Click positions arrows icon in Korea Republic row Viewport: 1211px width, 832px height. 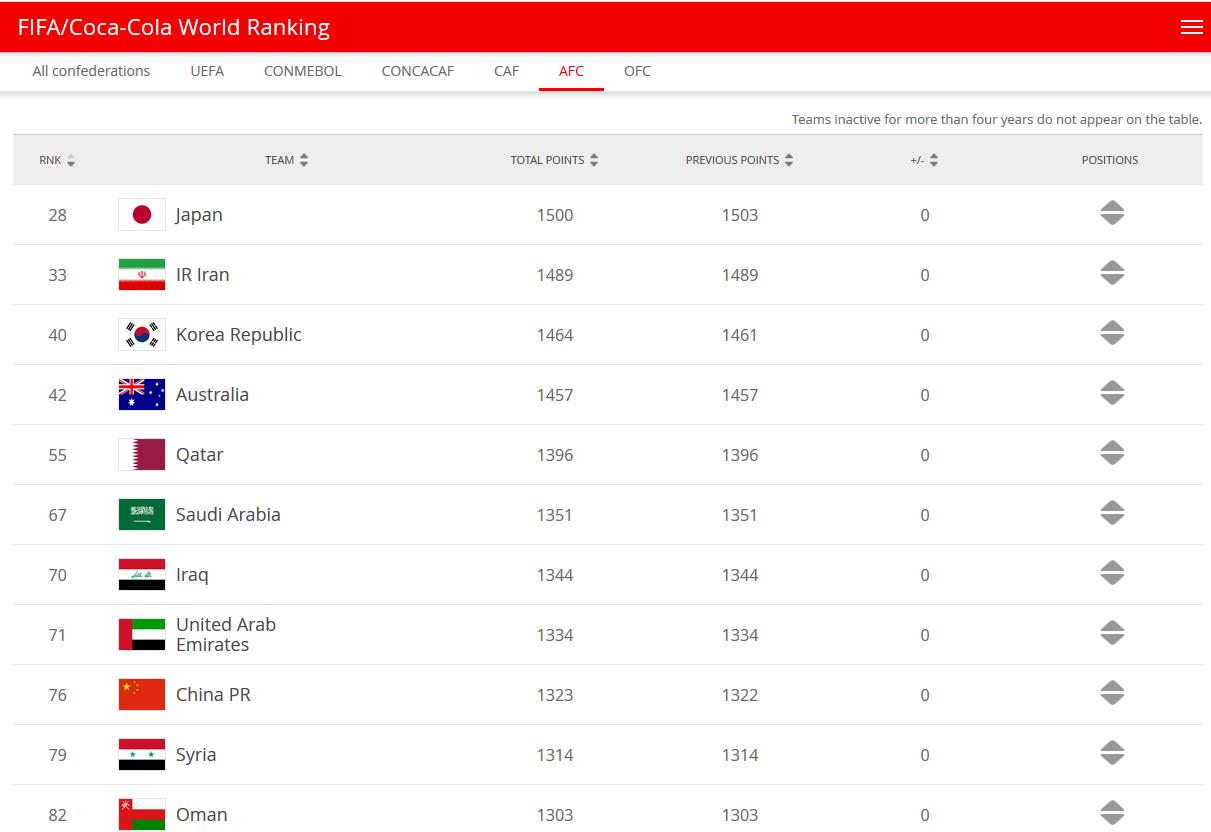(x=1112, y=334)
